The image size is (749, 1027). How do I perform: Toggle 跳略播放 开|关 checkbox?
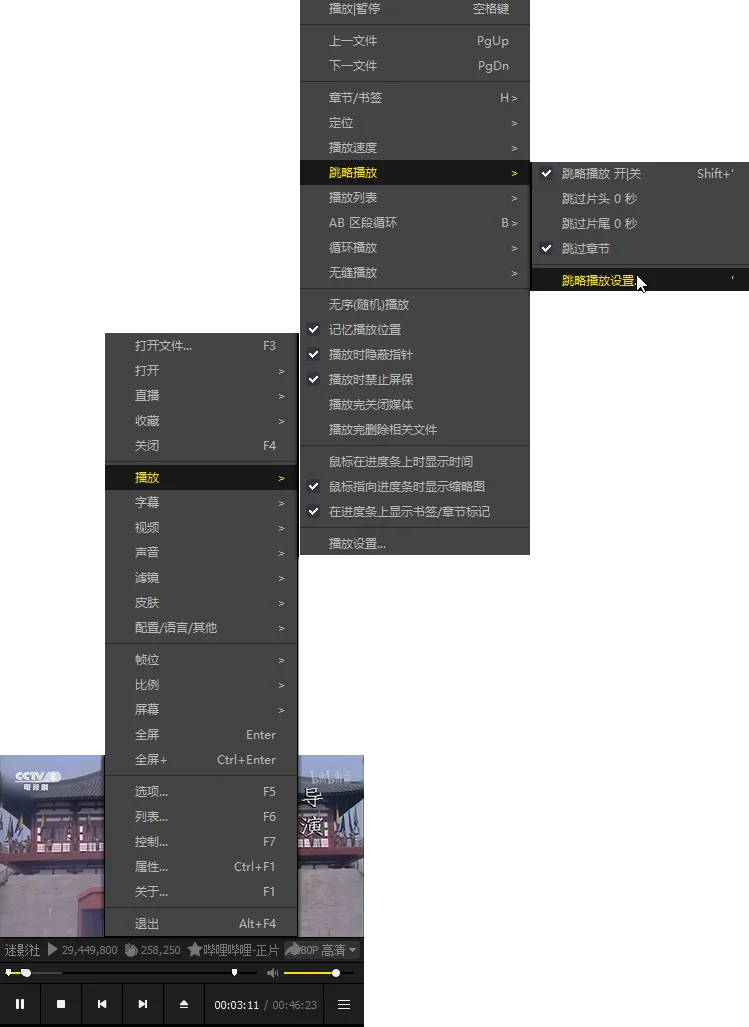click(601, 173)
